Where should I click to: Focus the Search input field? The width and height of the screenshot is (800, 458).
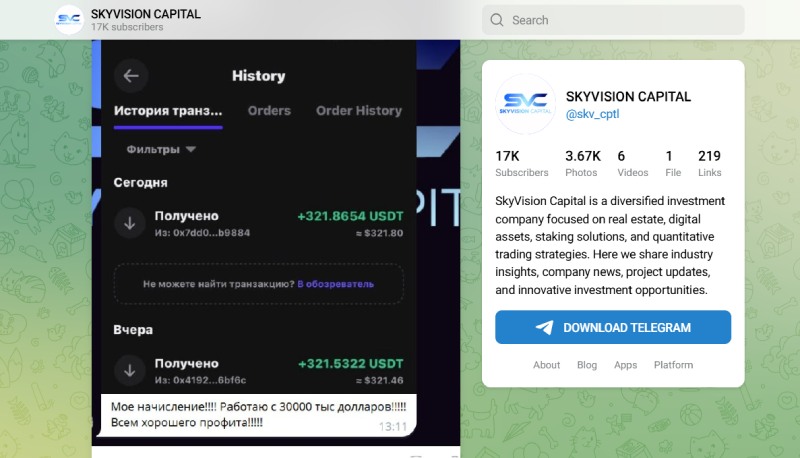coord(613,20)
